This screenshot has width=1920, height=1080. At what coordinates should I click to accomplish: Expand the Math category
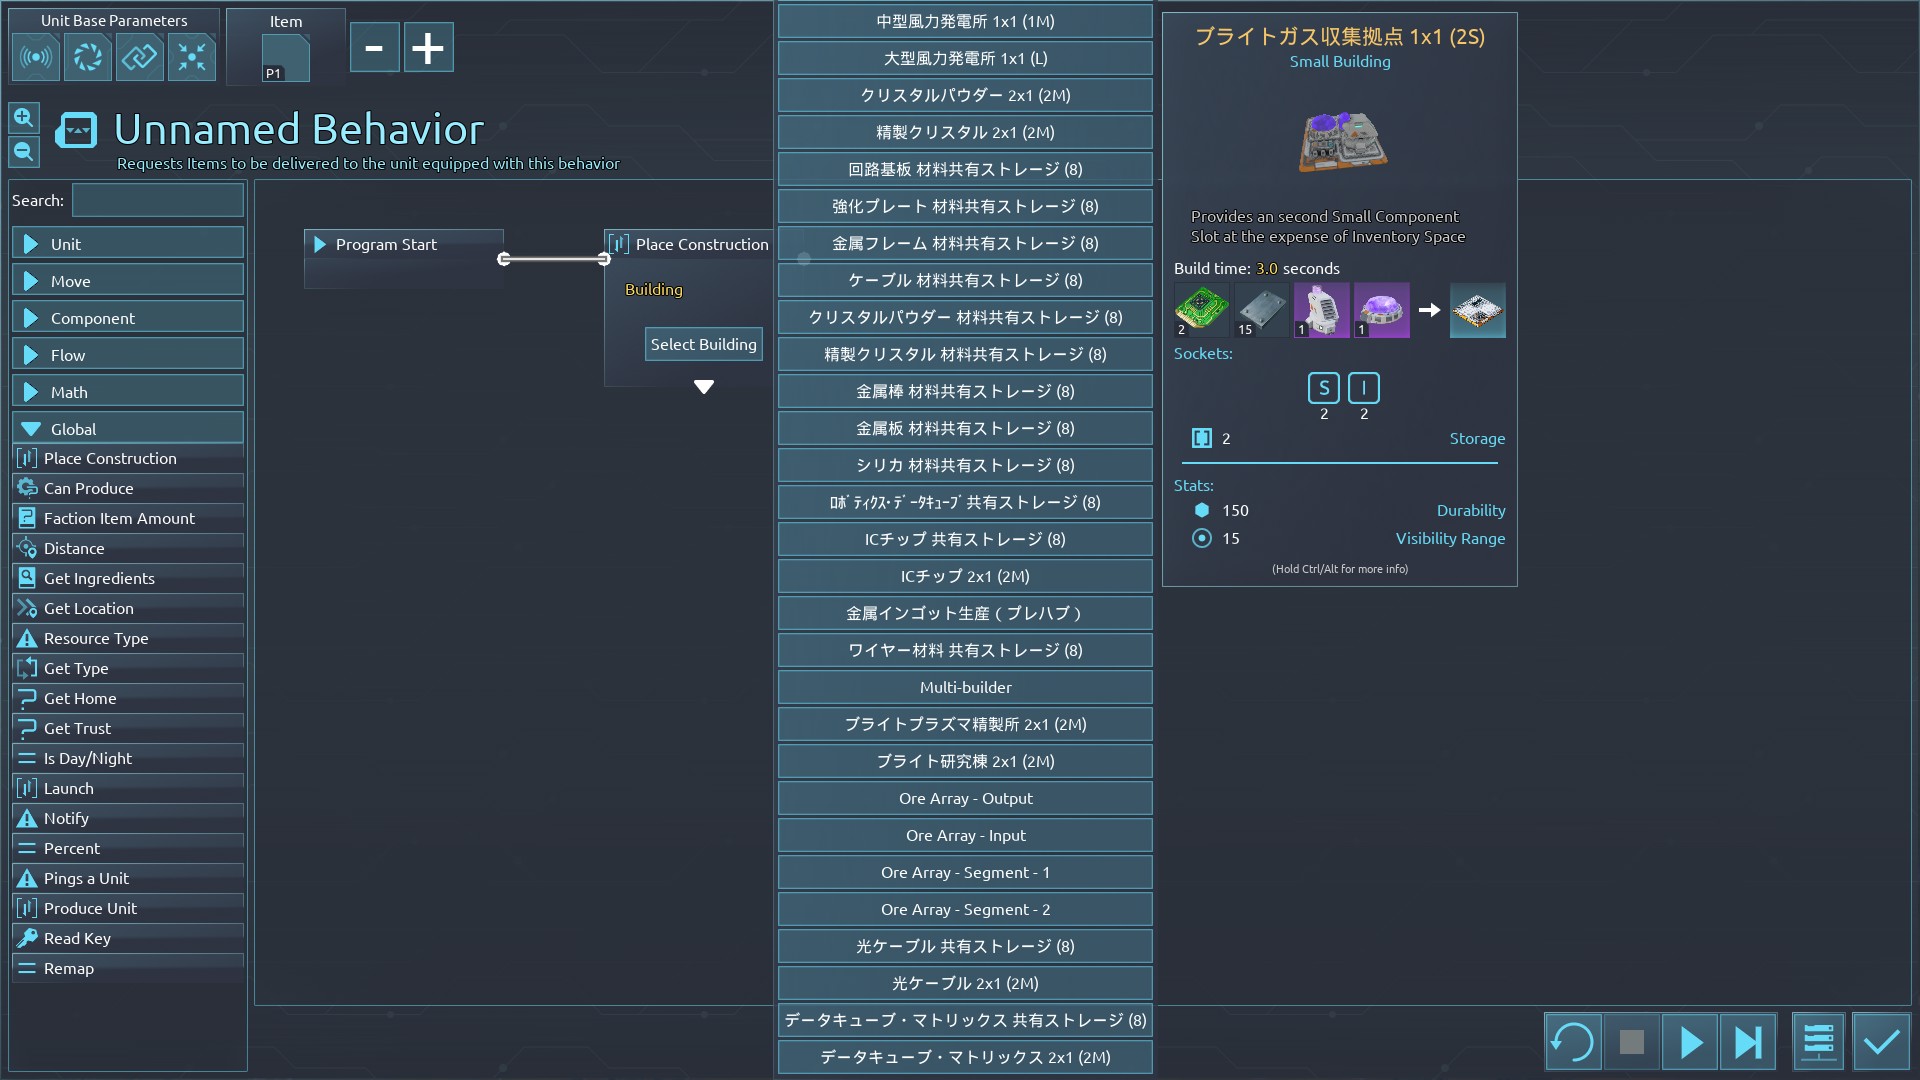point(128,392)
